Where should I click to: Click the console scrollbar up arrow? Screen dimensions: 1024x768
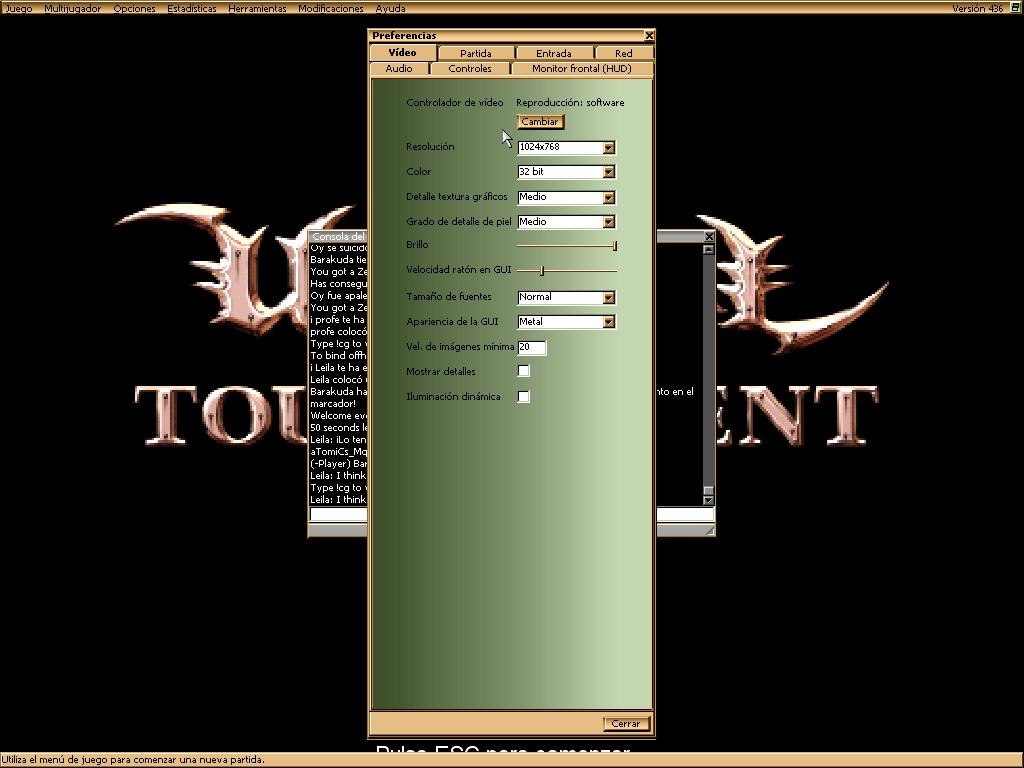click(x=709, y=249)
